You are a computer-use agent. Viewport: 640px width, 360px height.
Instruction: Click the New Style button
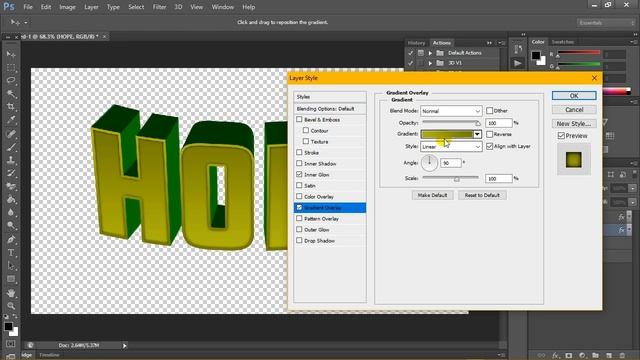[x=574, y=124]
